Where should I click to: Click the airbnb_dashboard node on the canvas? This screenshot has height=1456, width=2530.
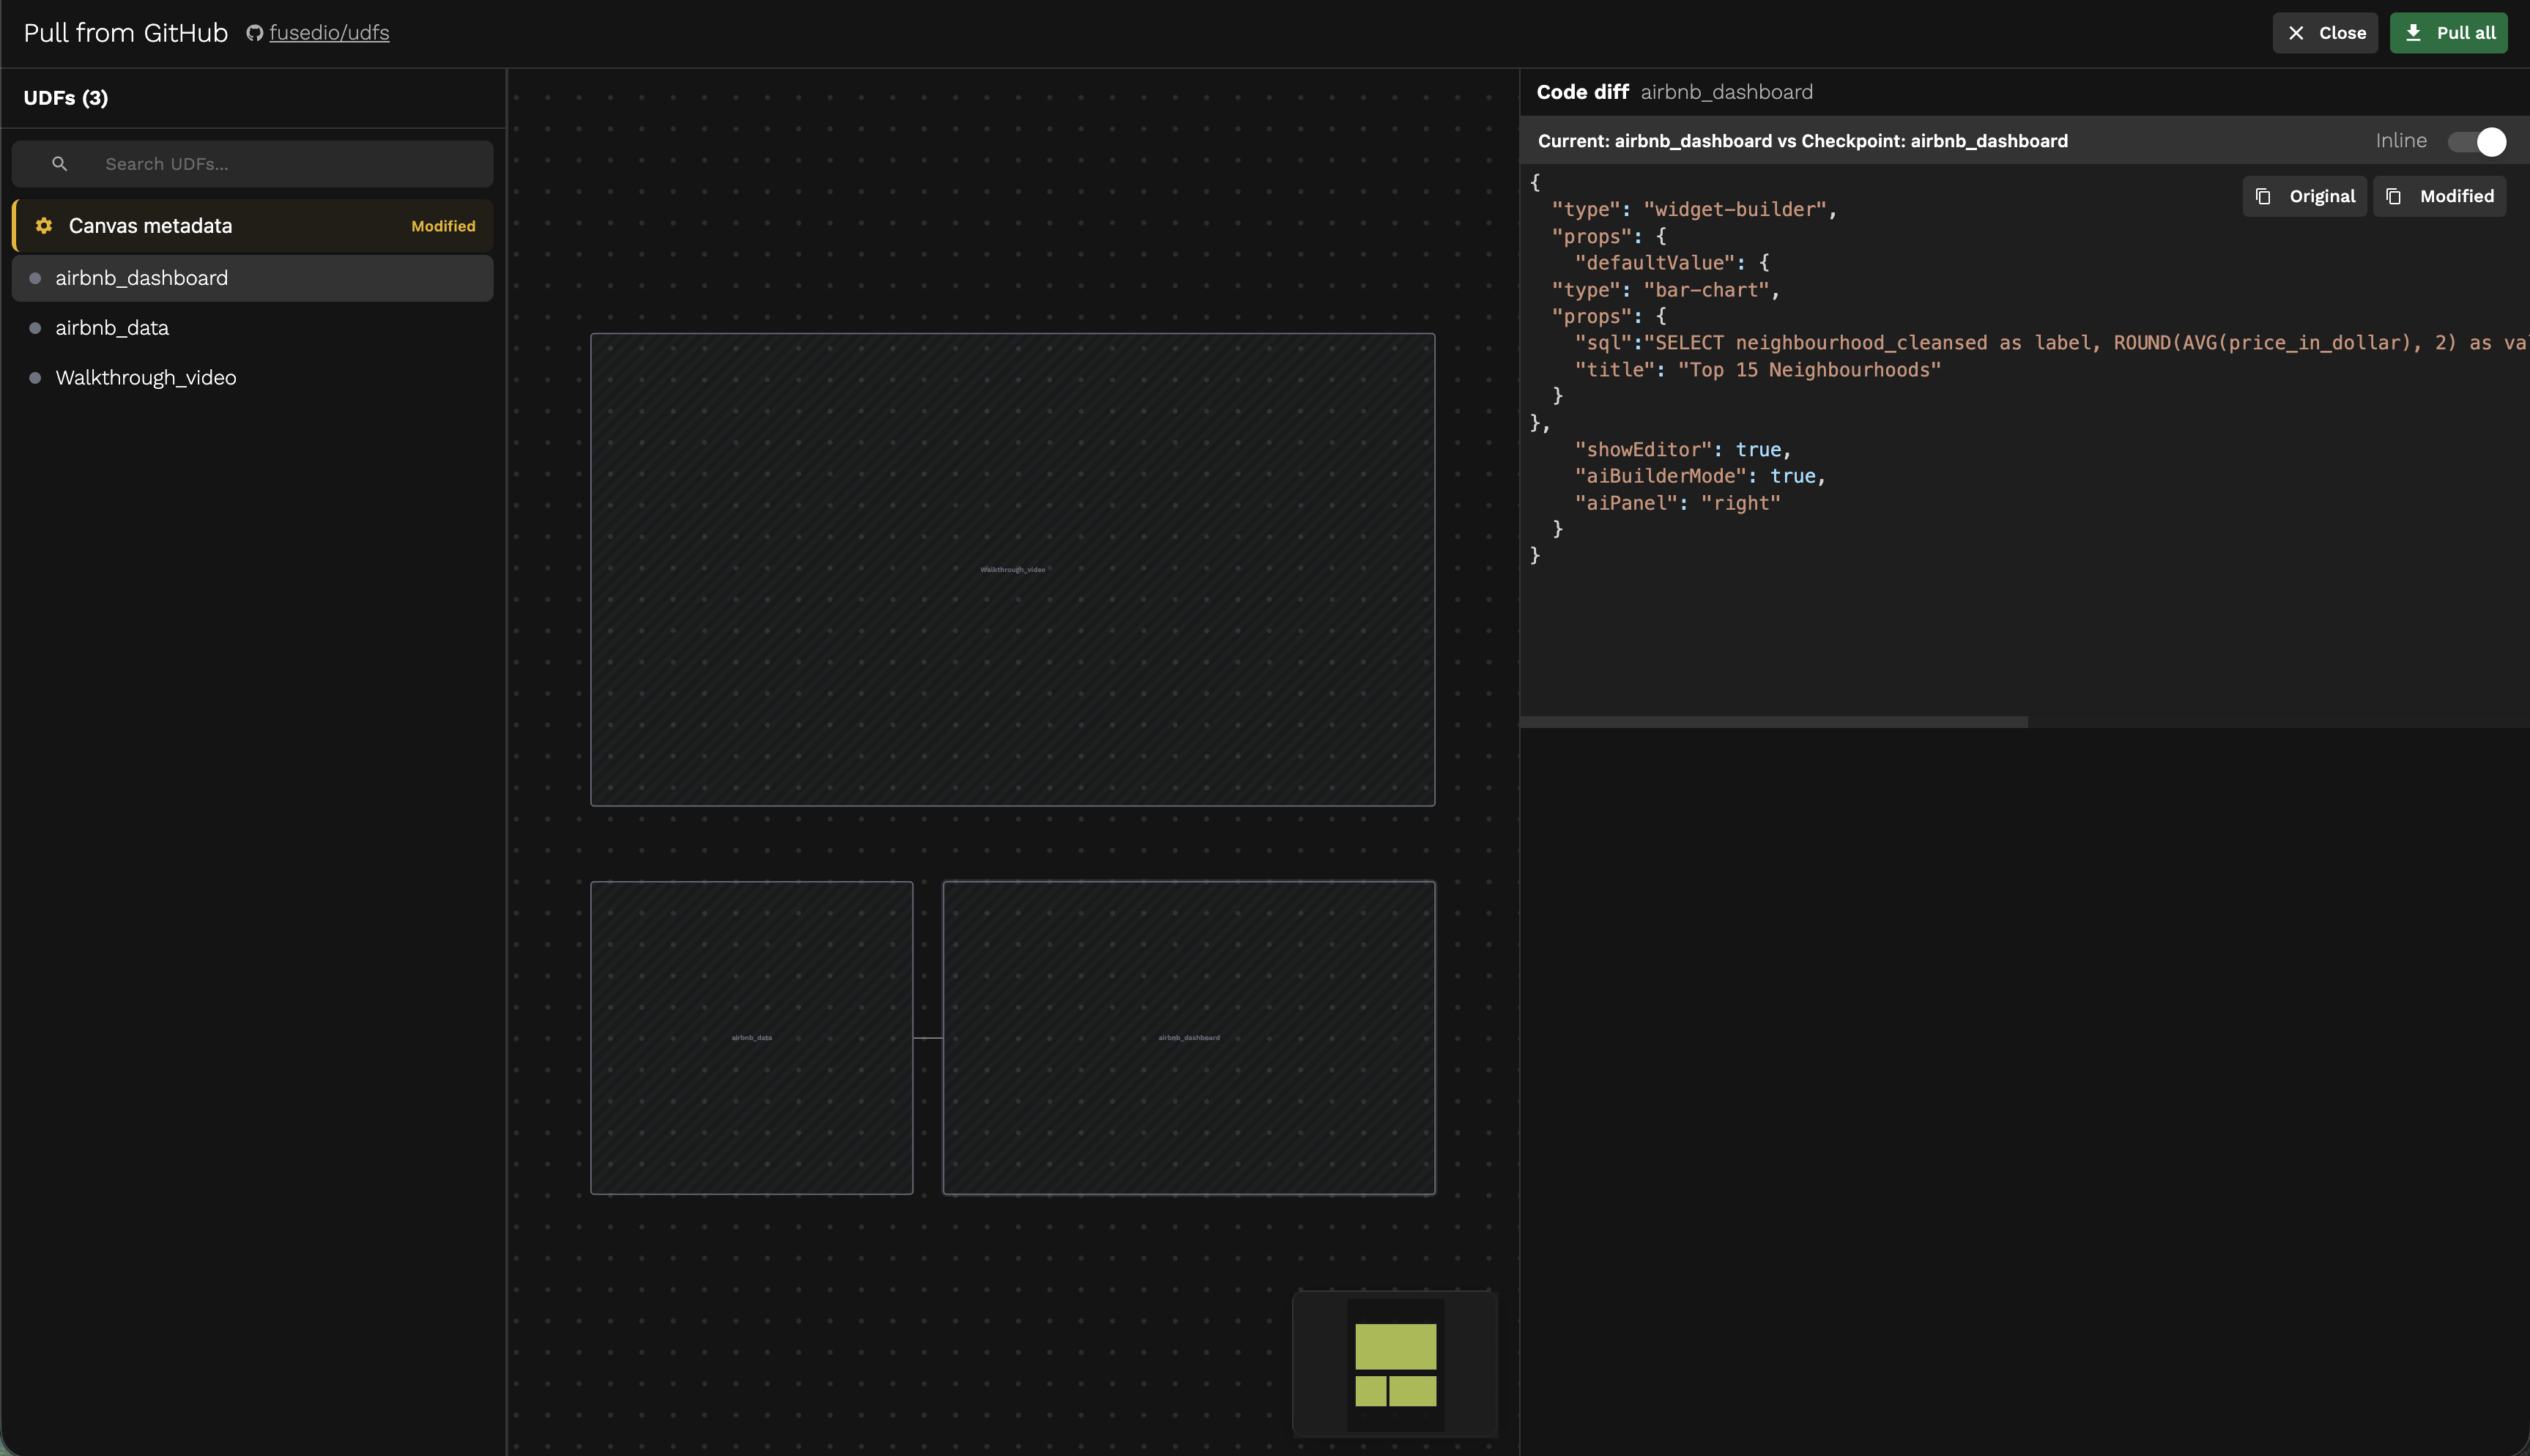pos(1188,1037)
